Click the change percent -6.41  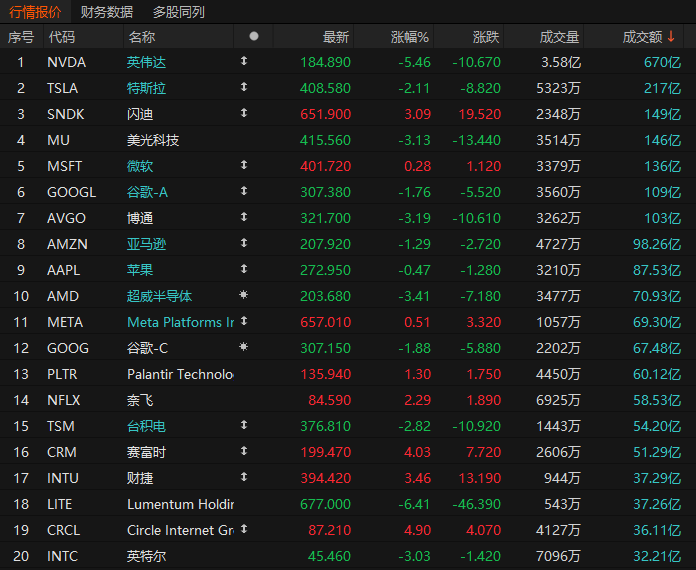(x=414, y=504)
